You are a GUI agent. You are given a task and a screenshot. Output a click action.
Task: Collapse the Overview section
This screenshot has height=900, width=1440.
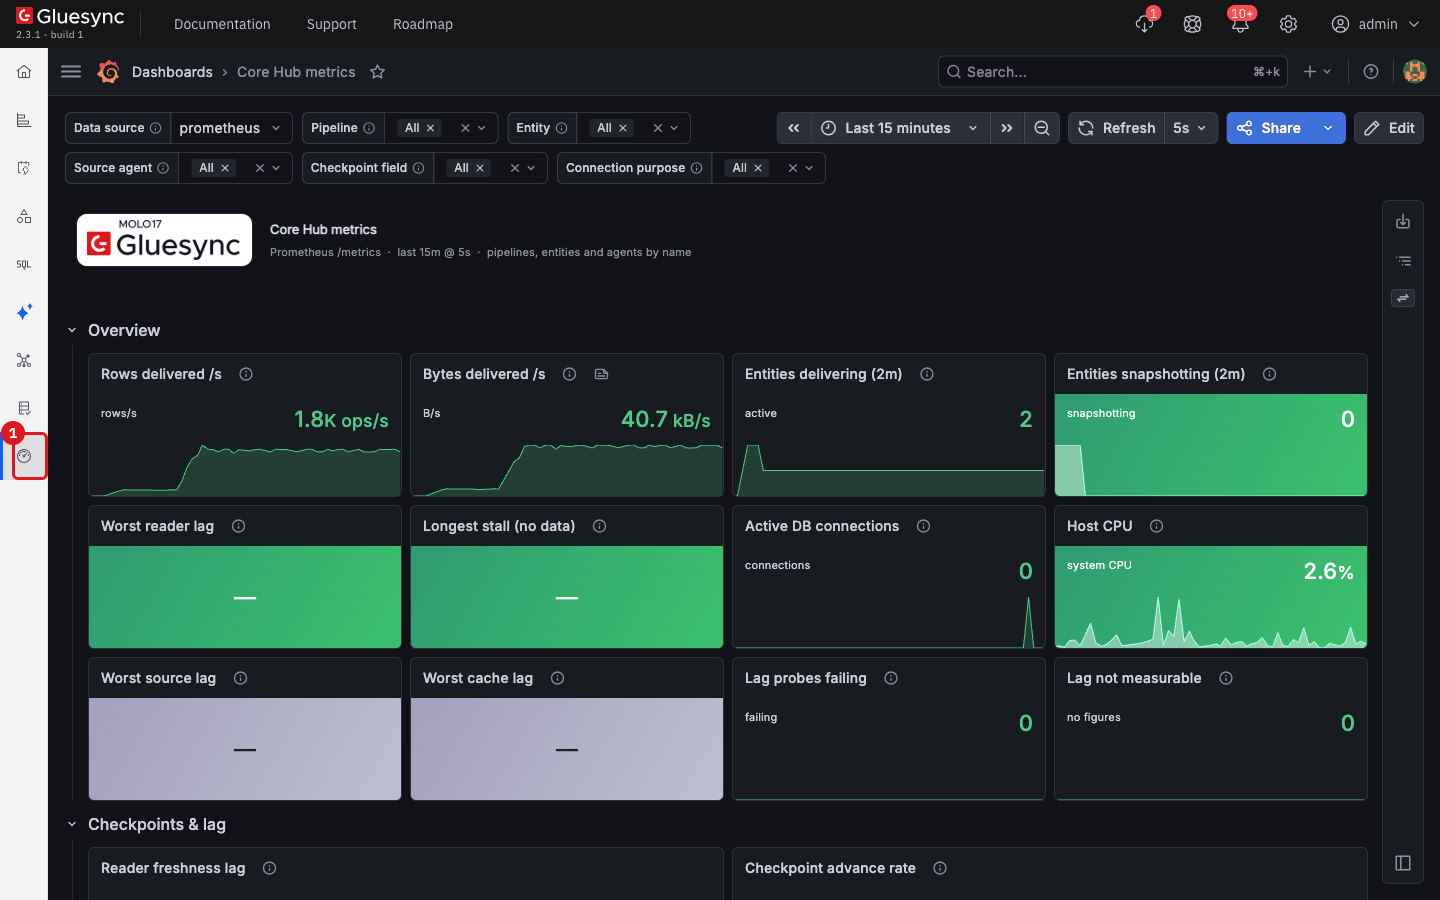coord(72,330)
